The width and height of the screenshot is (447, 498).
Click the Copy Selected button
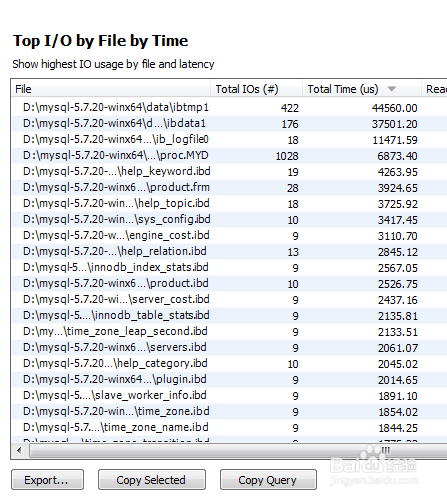pyautogui.click(x=152, y=480)
